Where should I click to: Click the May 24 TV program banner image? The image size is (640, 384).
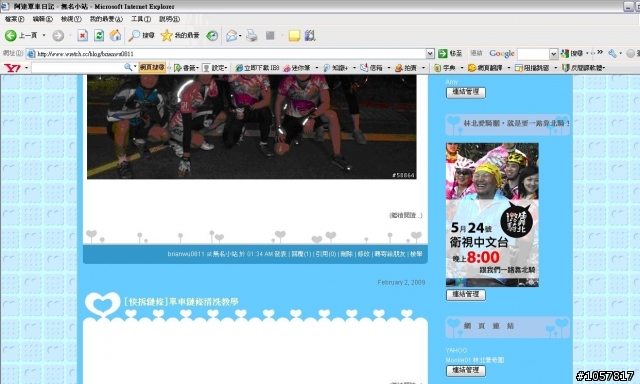pos(492,215)
